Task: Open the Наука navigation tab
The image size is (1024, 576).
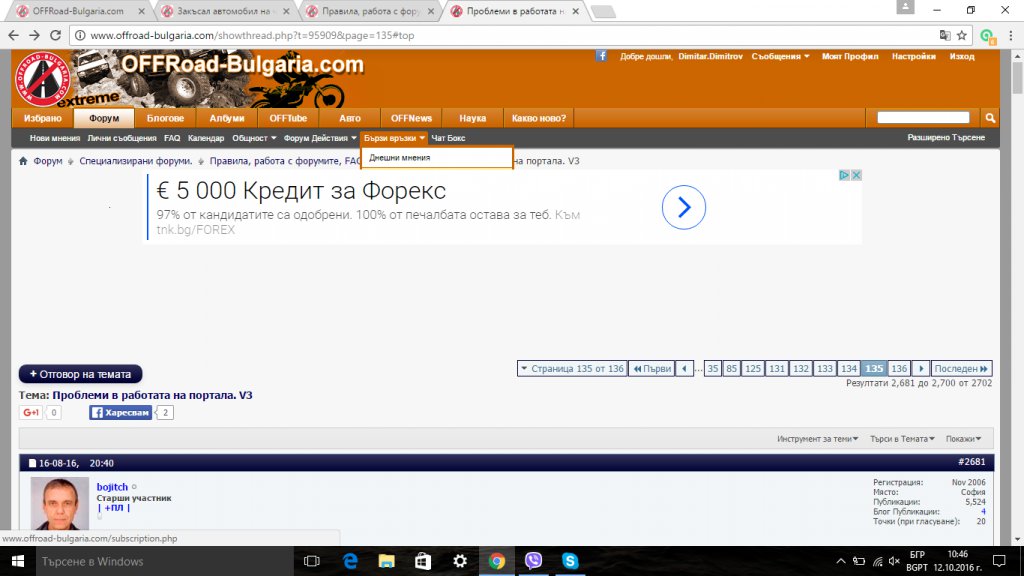Action: (472, 118)
